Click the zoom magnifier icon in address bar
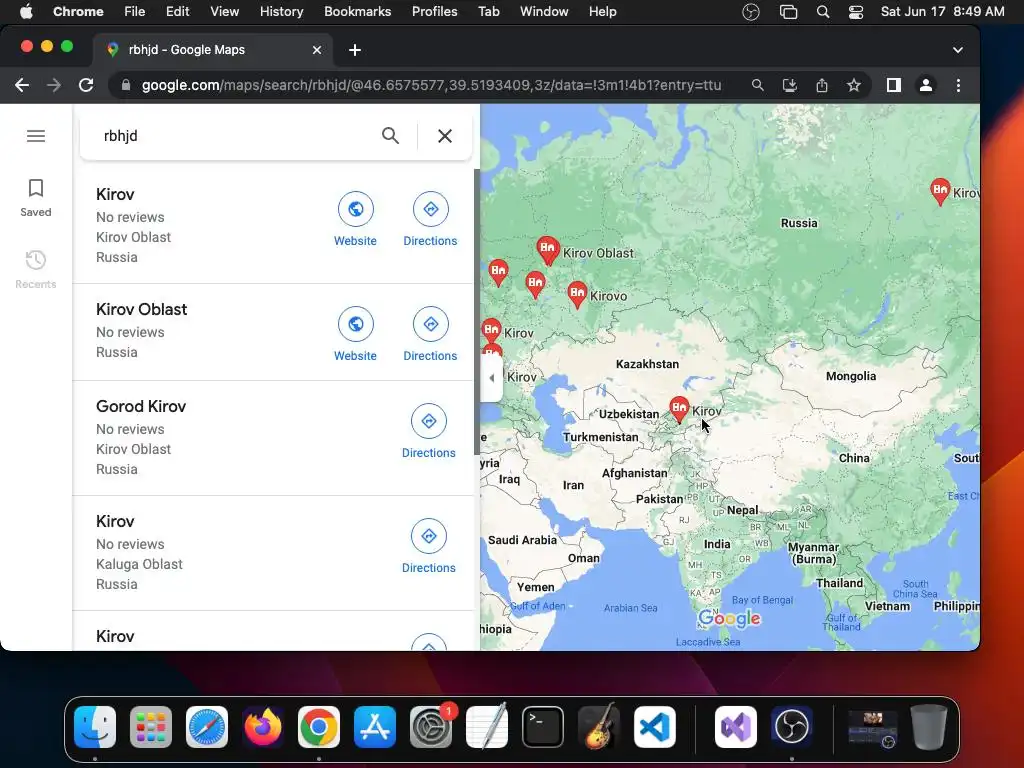This screenshot has width=1024, height=768. pos(758,85)
